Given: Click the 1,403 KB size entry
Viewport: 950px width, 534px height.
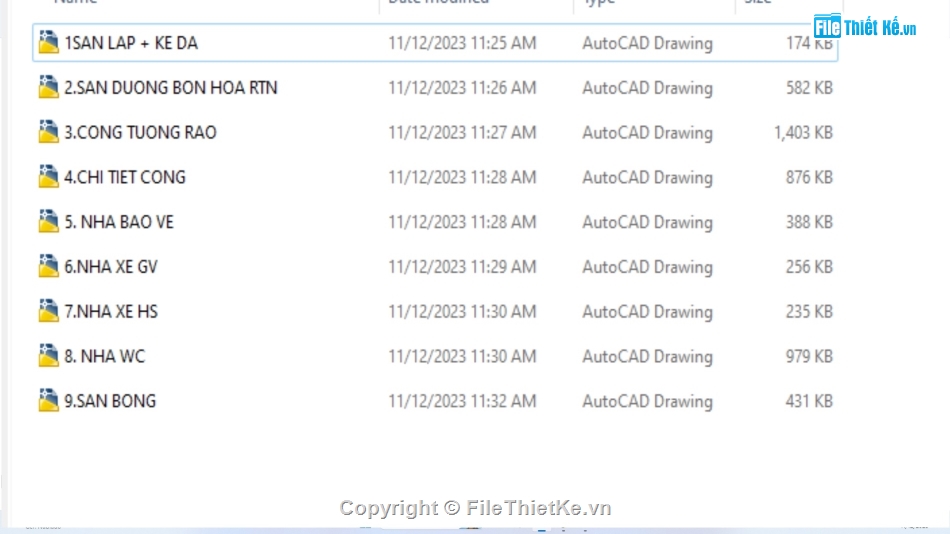Looking at the screenshot, I should coord(803,133).
